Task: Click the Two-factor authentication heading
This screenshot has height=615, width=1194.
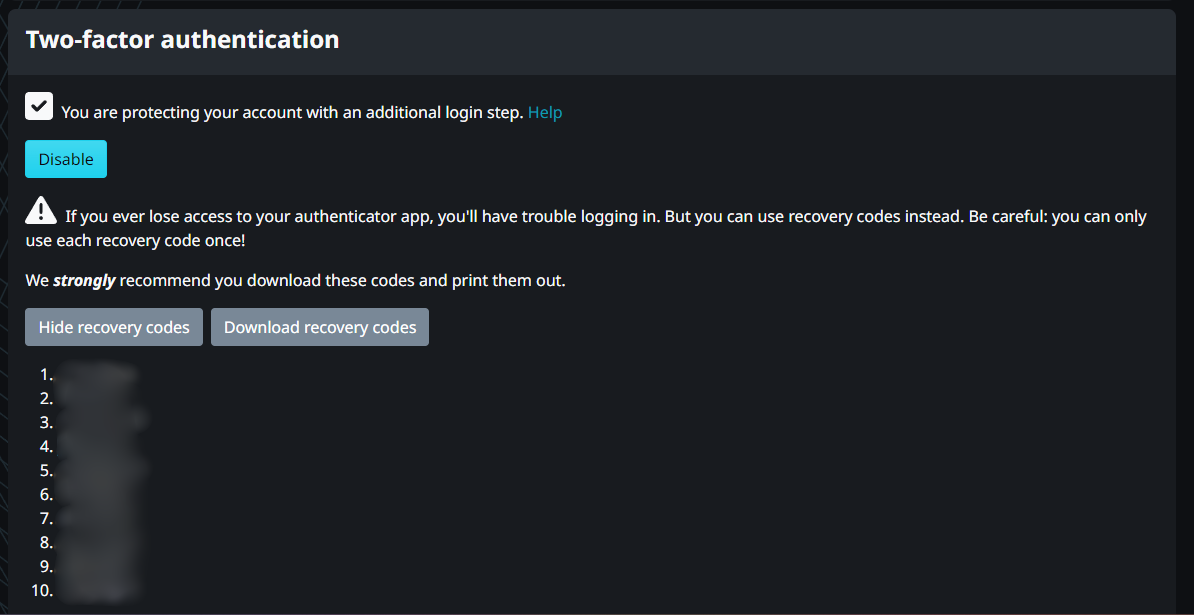Action: coord(182,40)
